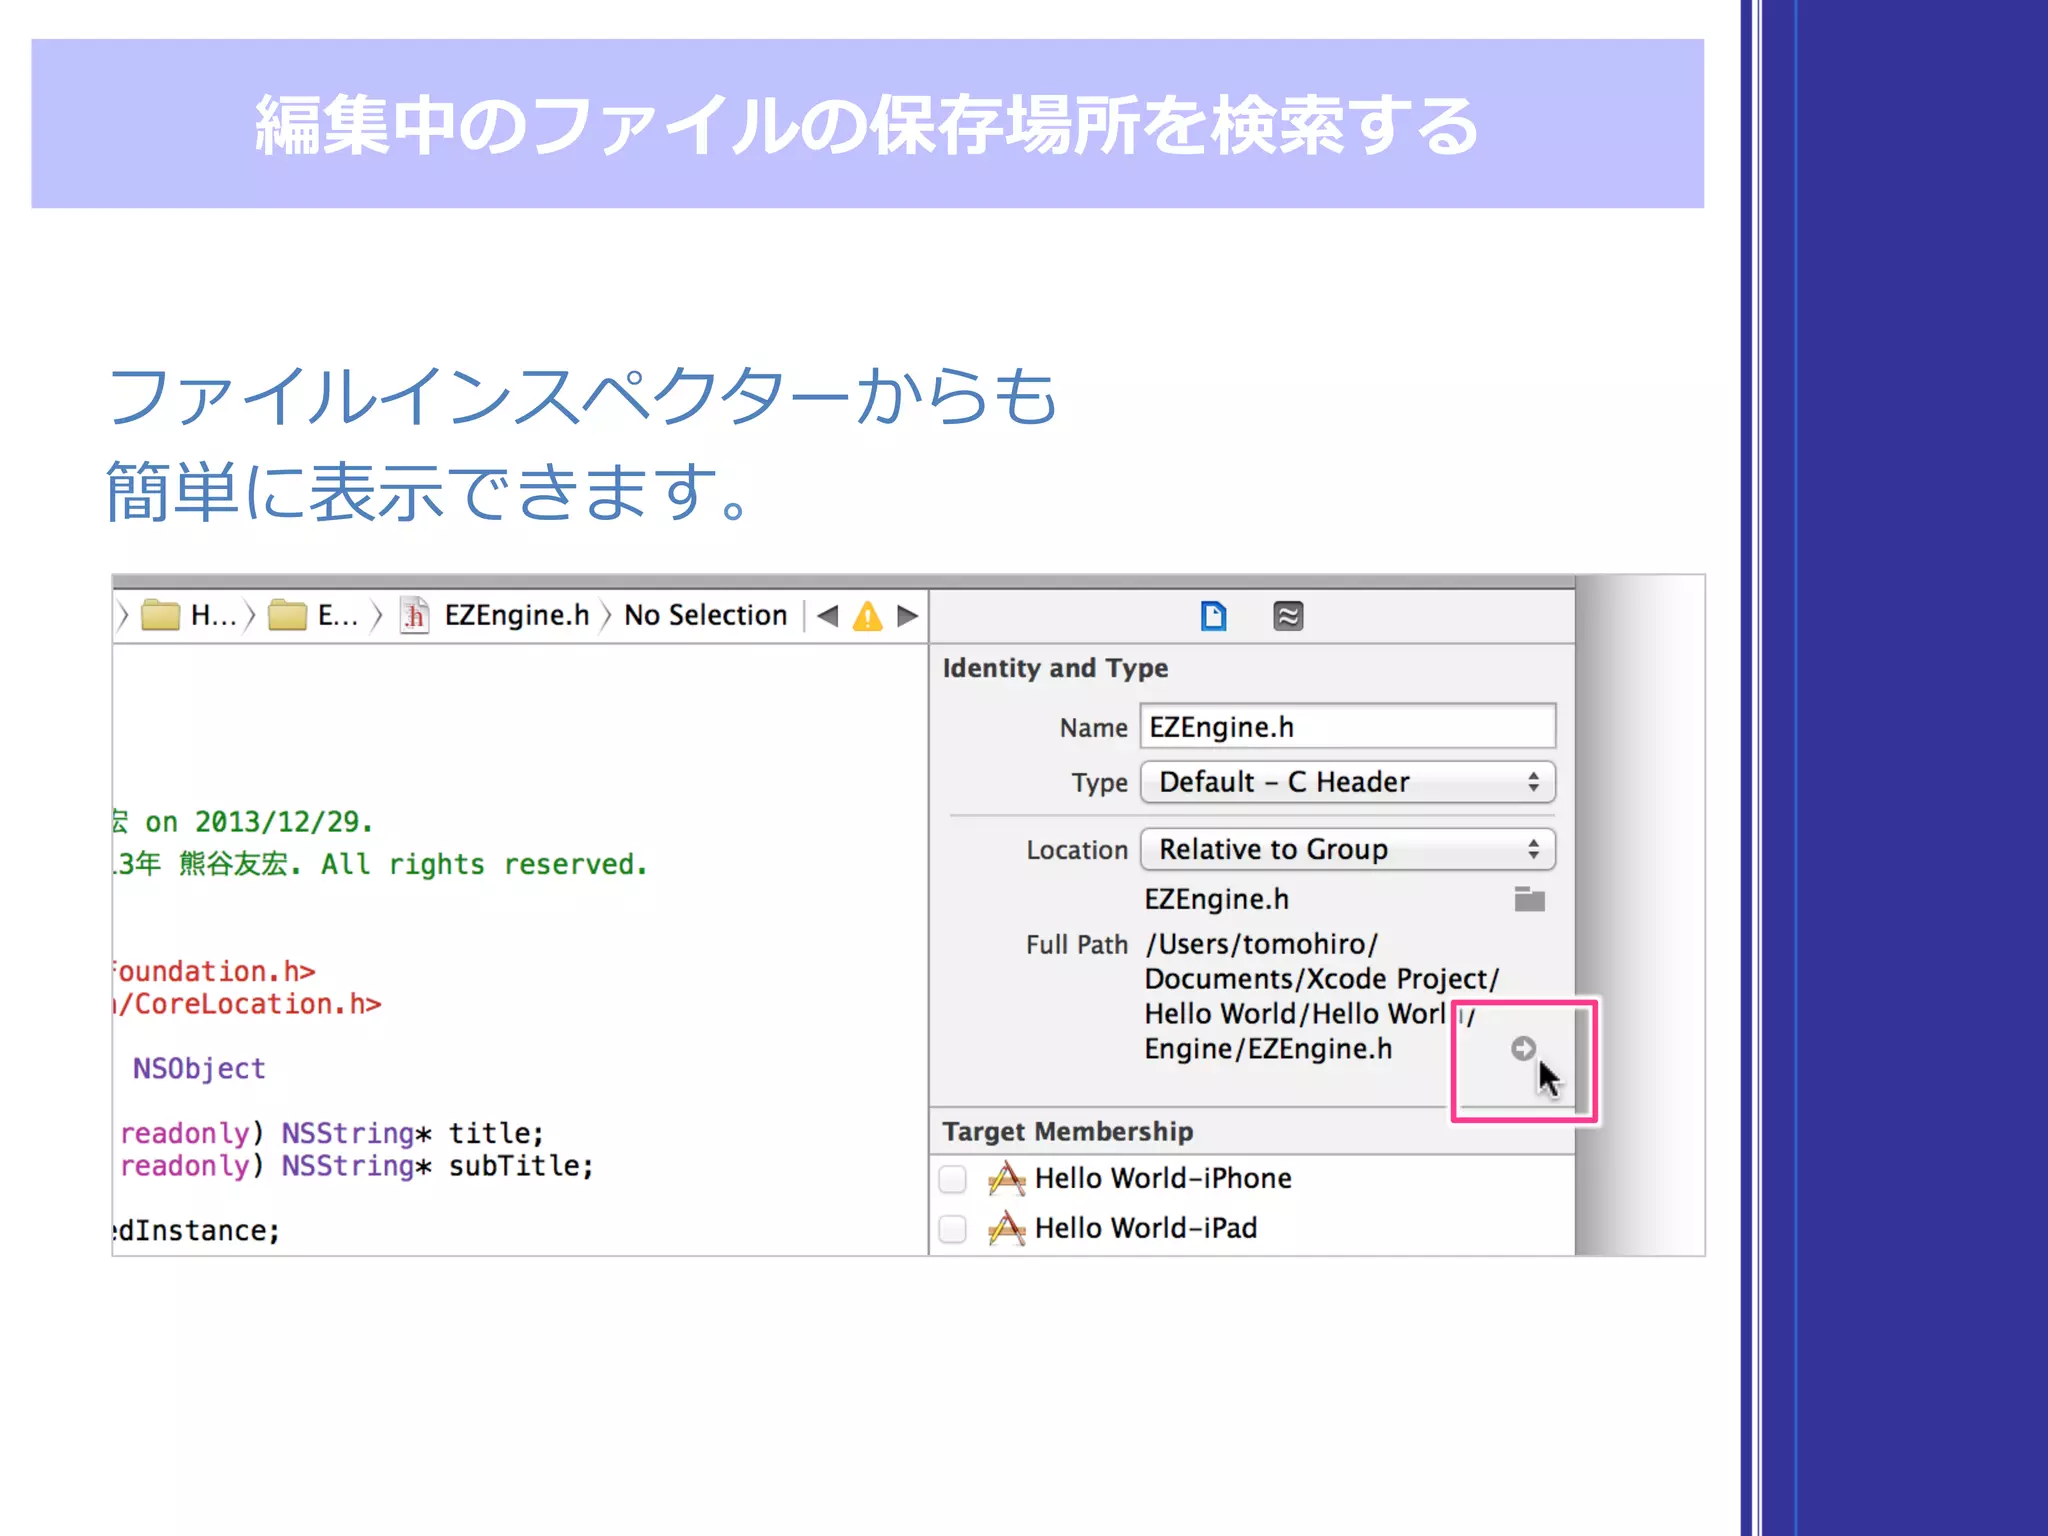Click the H... folder in the jump bar
Screen dimensions: 2048x1536
pyautogui.click(x=189, y=615)
